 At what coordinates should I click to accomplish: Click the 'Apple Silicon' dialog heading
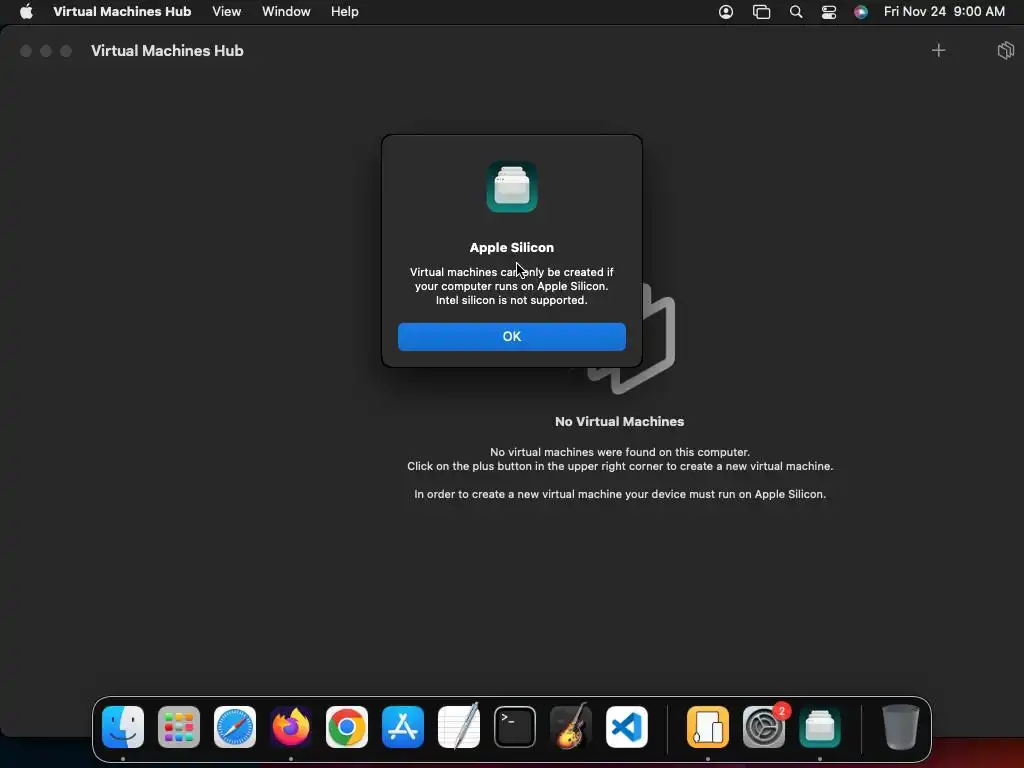(511, 248)
